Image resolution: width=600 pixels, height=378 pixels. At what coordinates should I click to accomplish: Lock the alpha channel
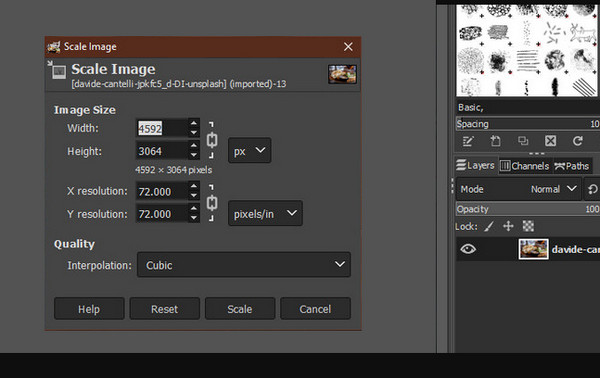(528, 226)
